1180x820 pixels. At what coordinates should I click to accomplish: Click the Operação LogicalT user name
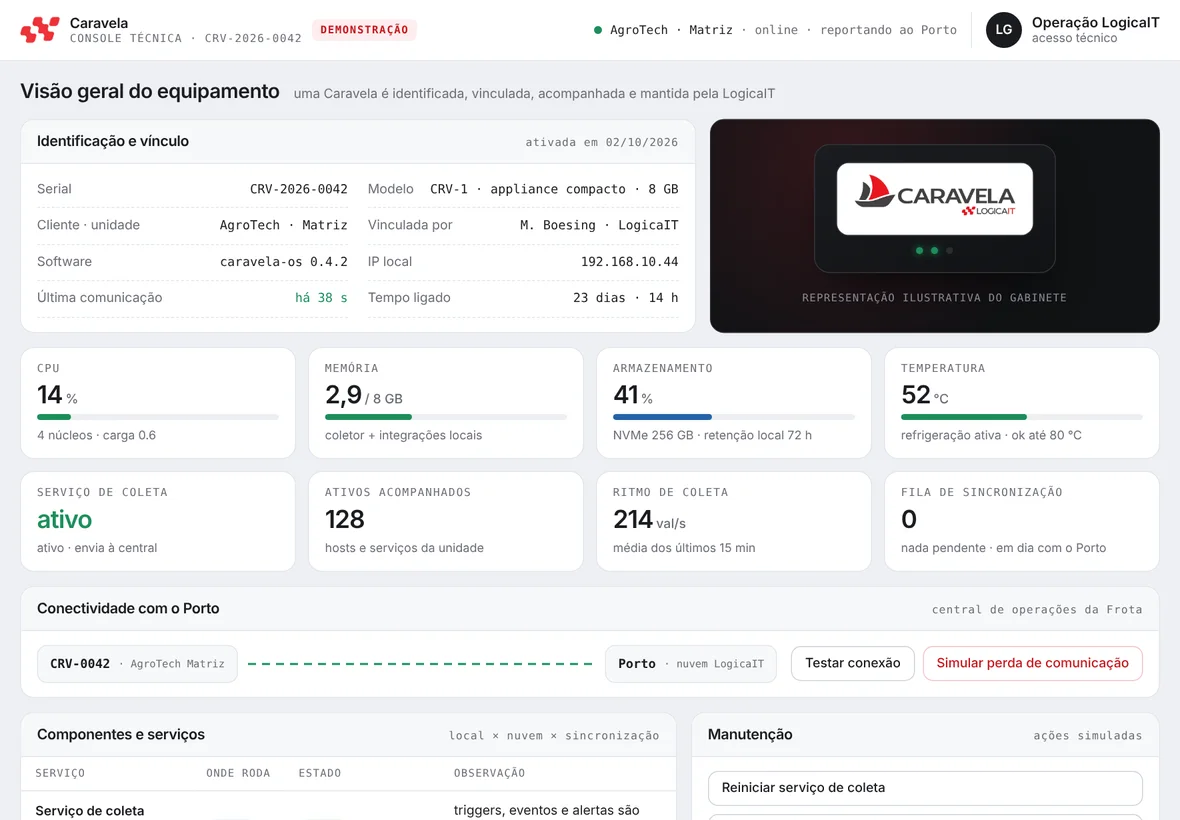[1096, 23]
